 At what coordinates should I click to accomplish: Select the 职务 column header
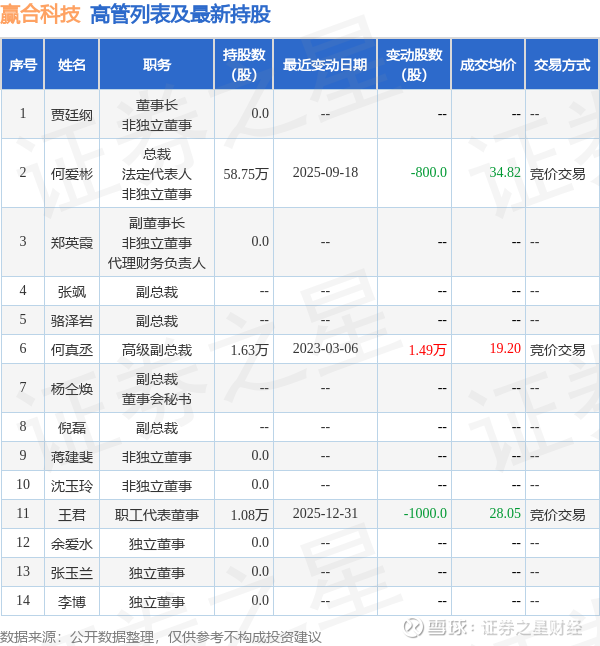click(157, 64)
